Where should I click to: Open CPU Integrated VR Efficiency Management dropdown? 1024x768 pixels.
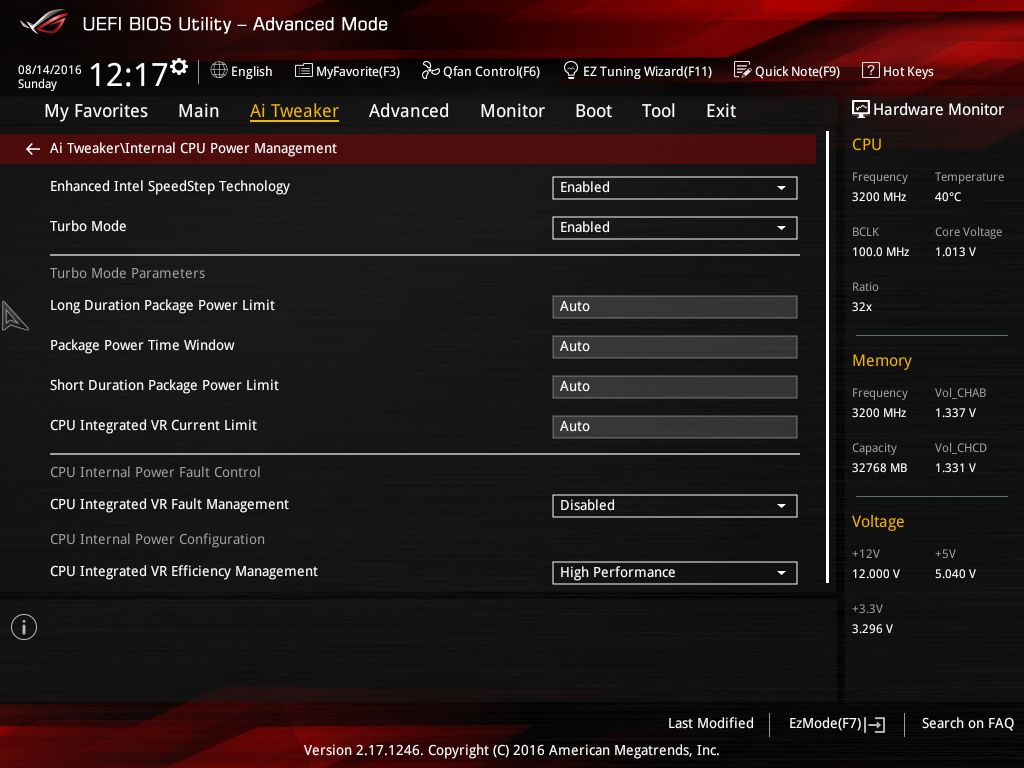click(674, 572)
